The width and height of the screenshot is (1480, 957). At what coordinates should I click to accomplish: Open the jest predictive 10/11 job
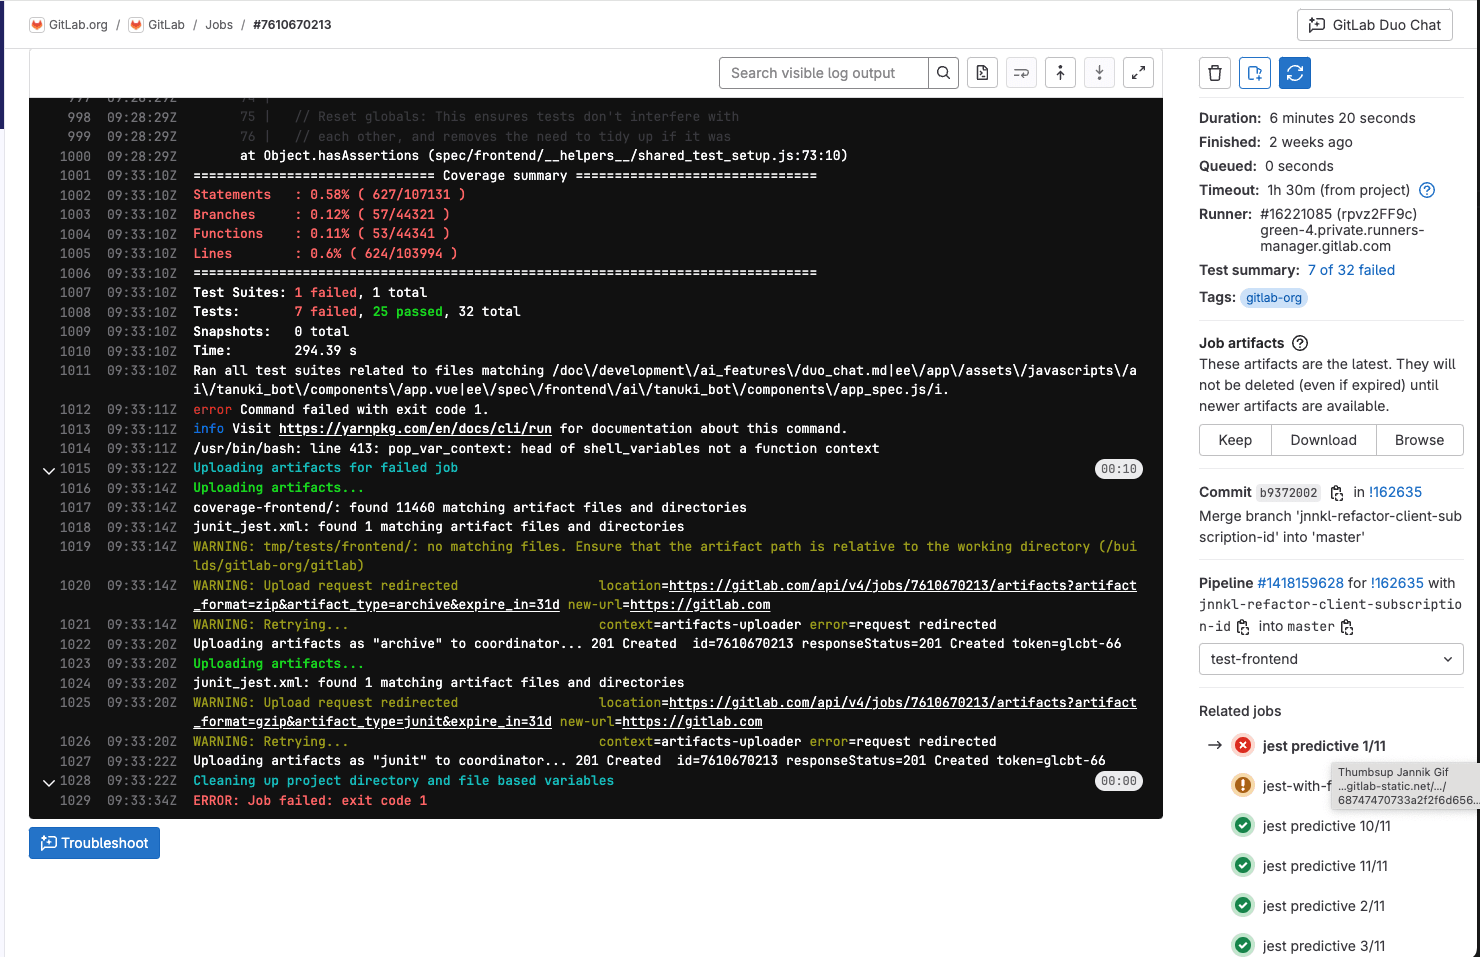(1326, 826)
